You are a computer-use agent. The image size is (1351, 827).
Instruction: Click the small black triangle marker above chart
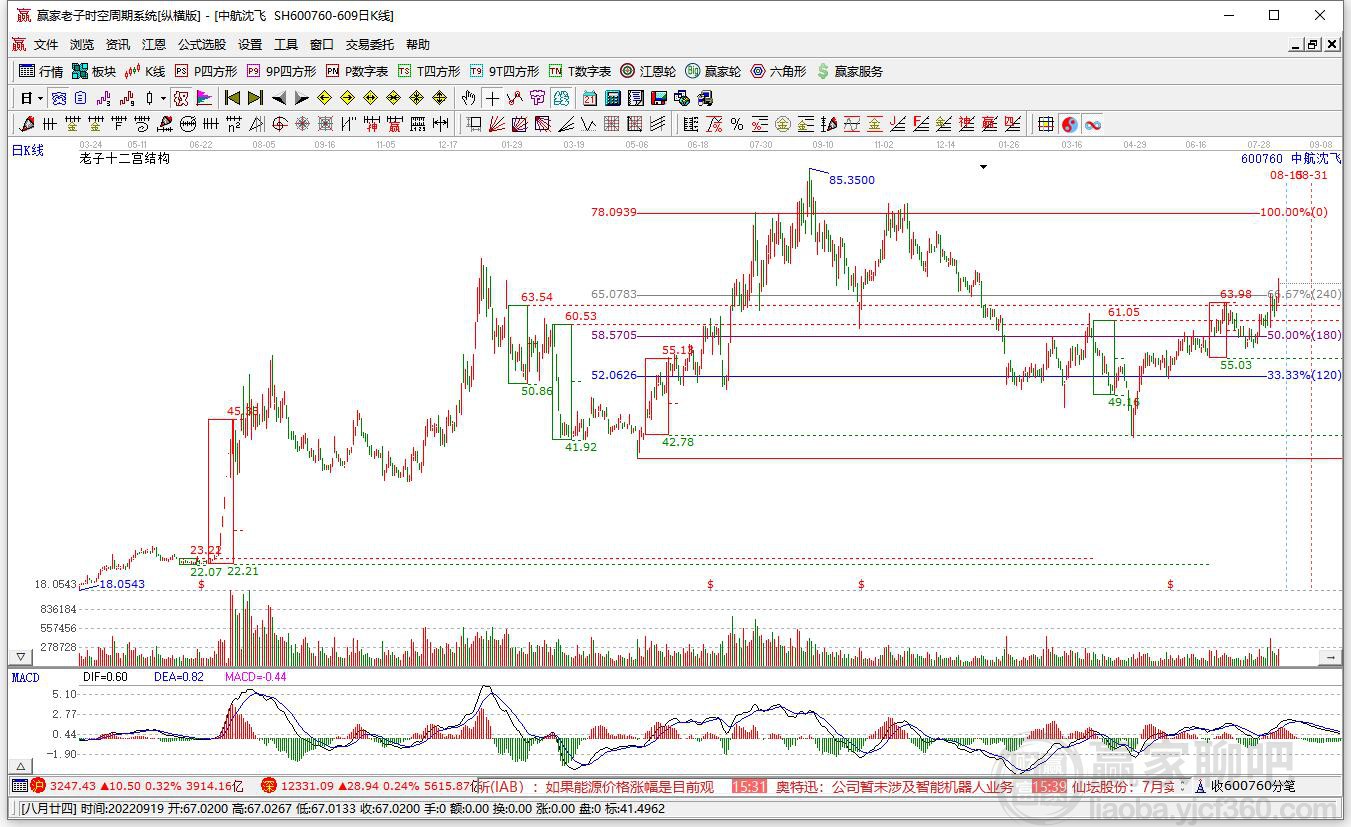[983, 167]
